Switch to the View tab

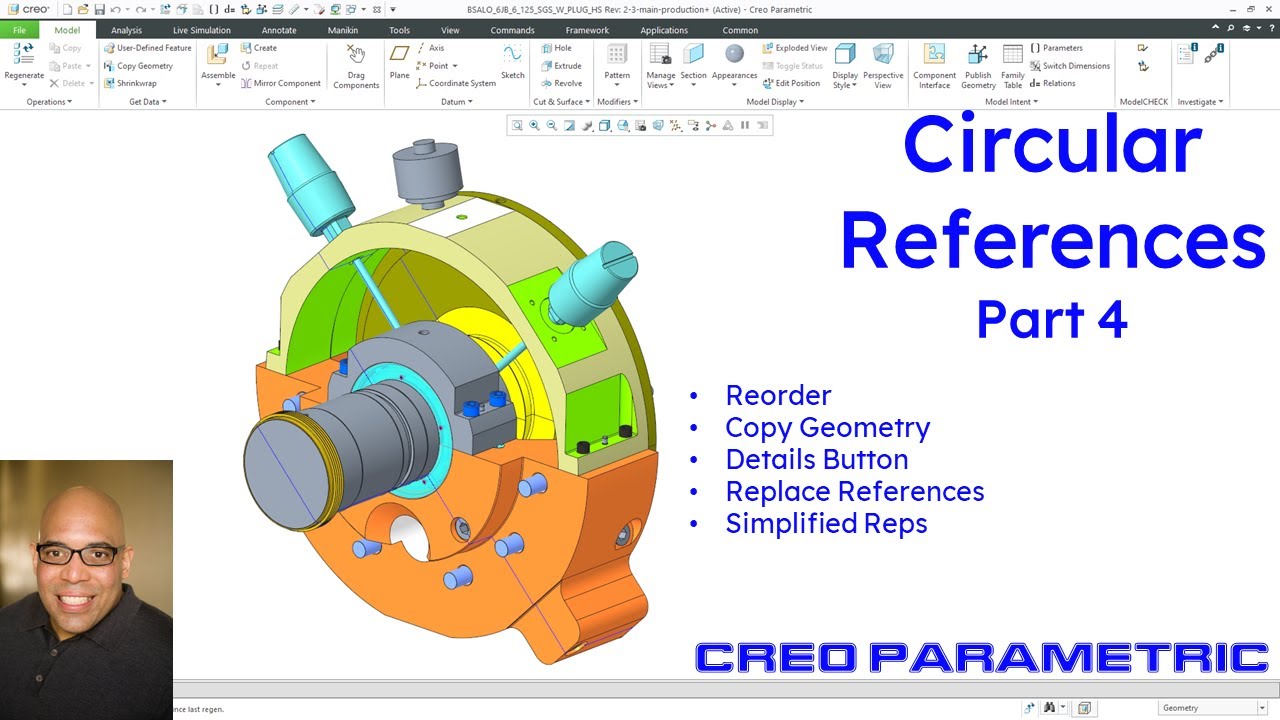(450, 30)
